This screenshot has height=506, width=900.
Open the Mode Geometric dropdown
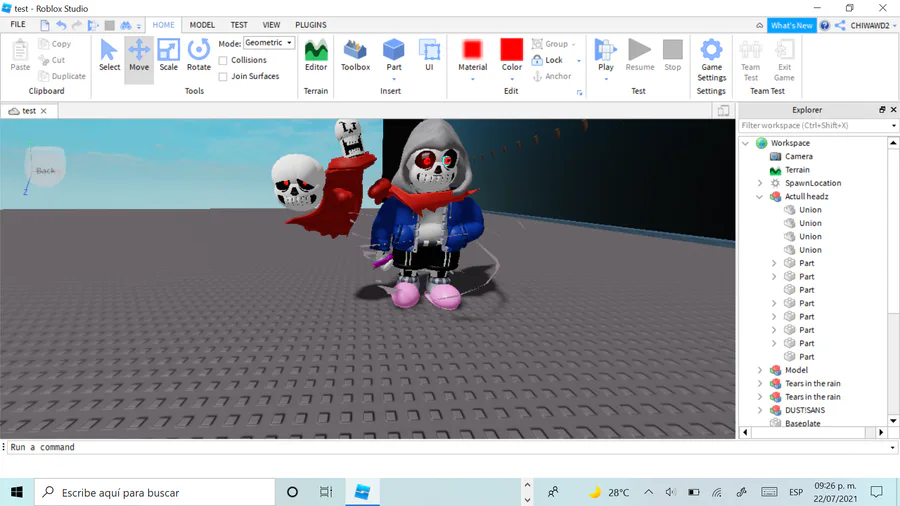tap(269, 43)
